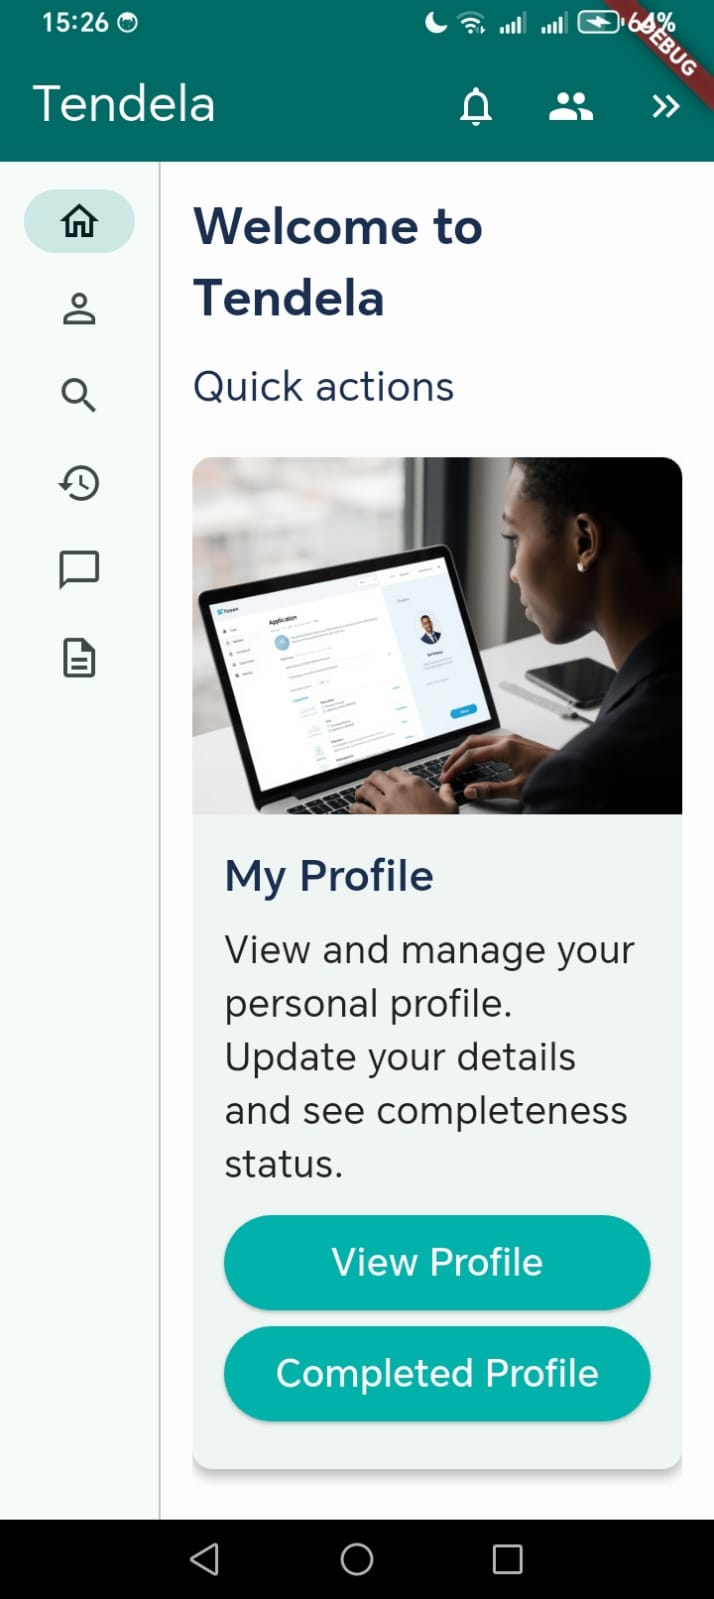Select the Home tab in sidebar
This screenshot has width=714, height=1599.
click(x=79, y=221)
